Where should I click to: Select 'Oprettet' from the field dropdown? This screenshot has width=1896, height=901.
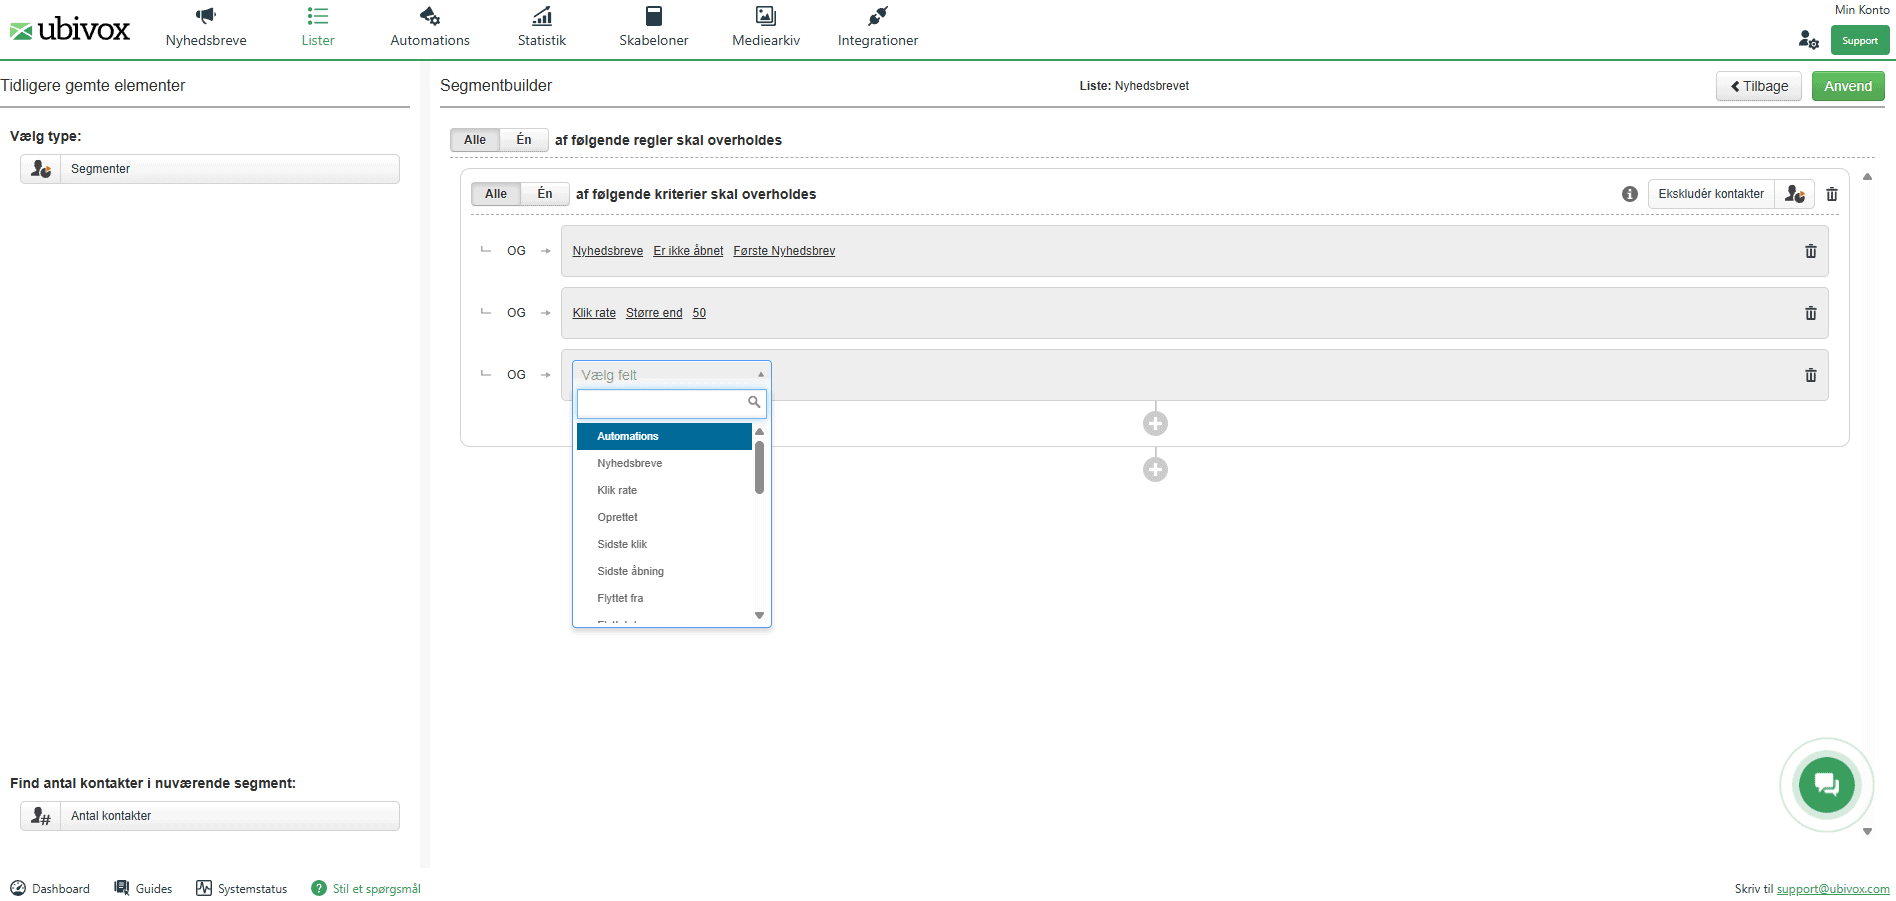tap(617, 517)
